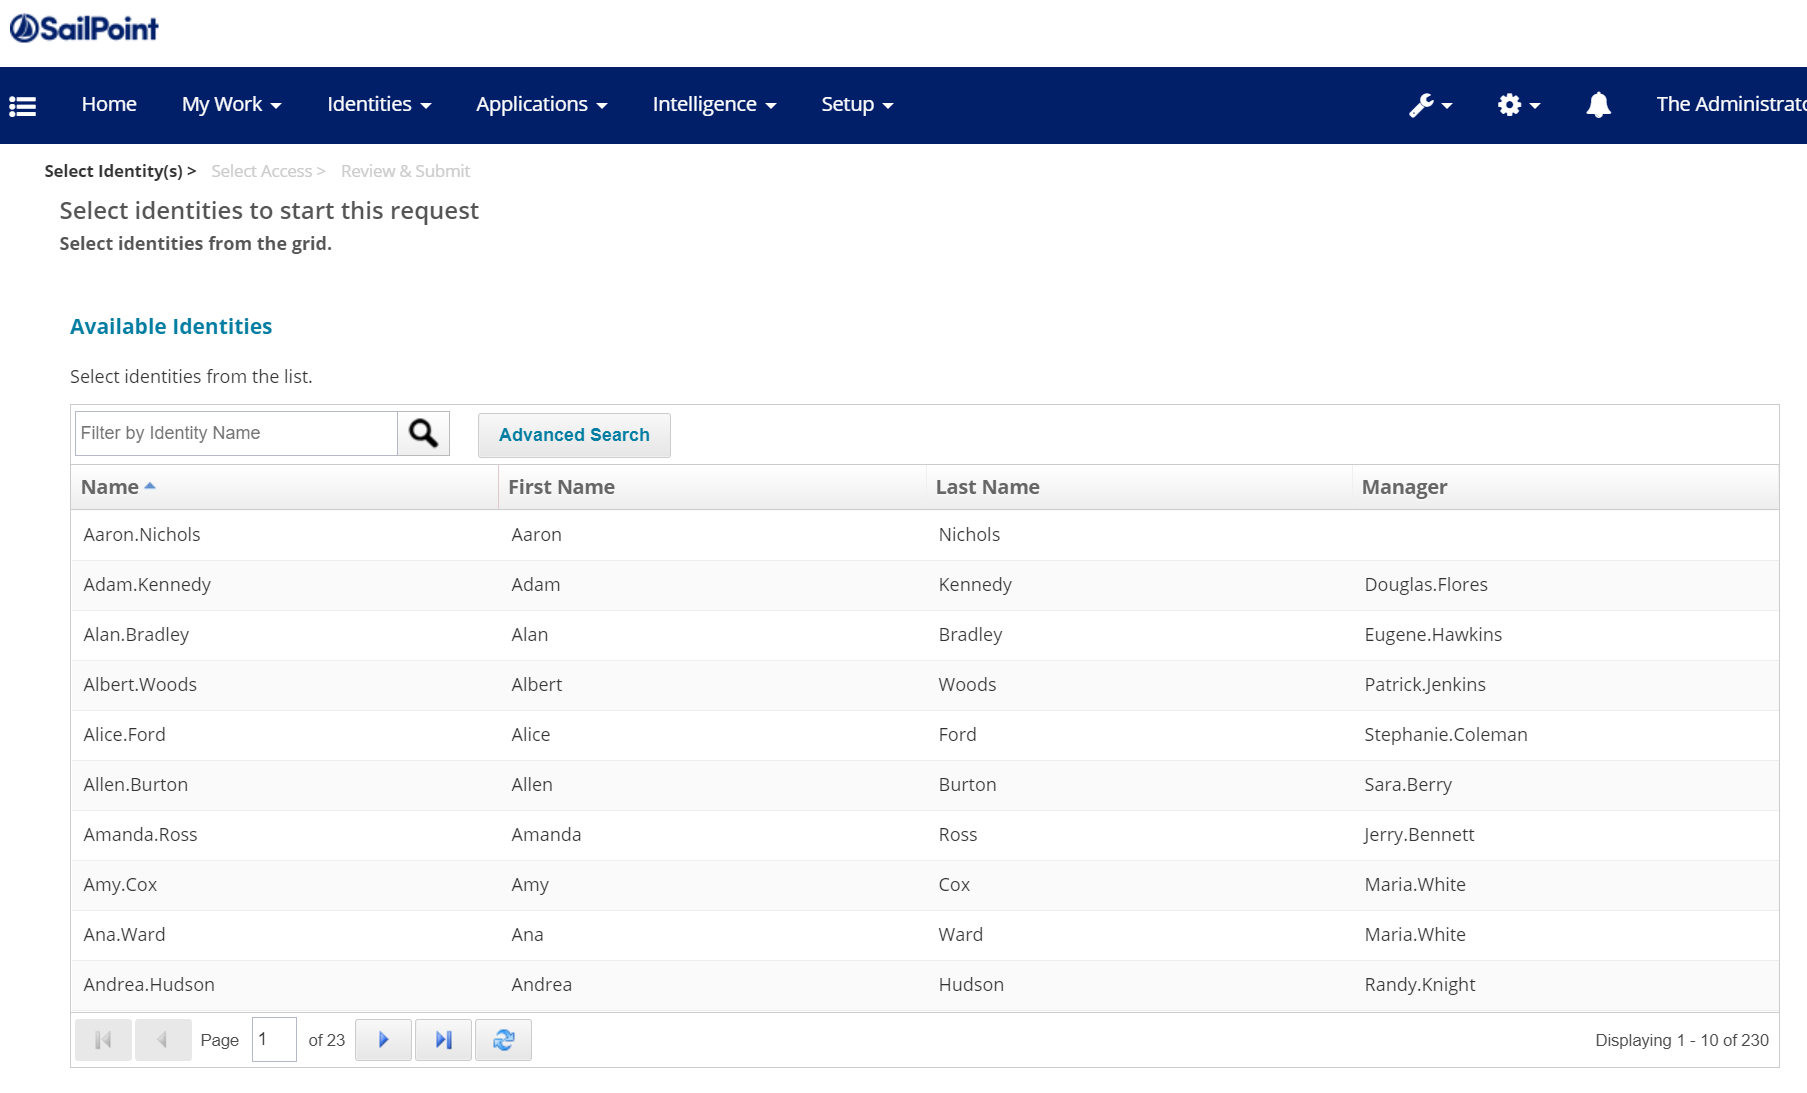Go to next page arrow
The image size is (1807, 1093).
pos(383,1040)
